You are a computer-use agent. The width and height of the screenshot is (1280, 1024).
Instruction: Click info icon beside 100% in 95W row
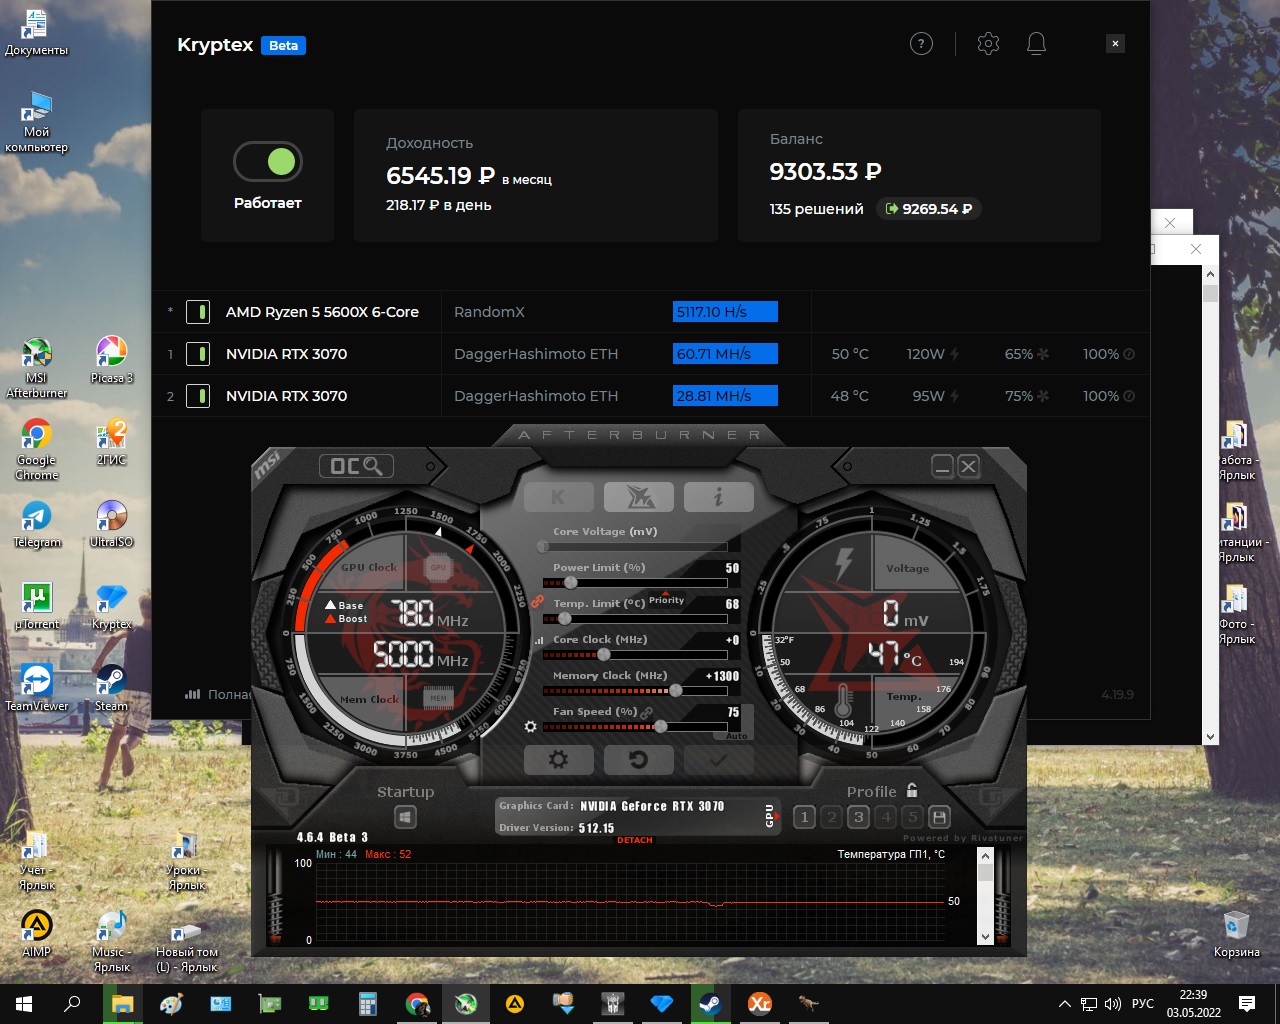1129,396
